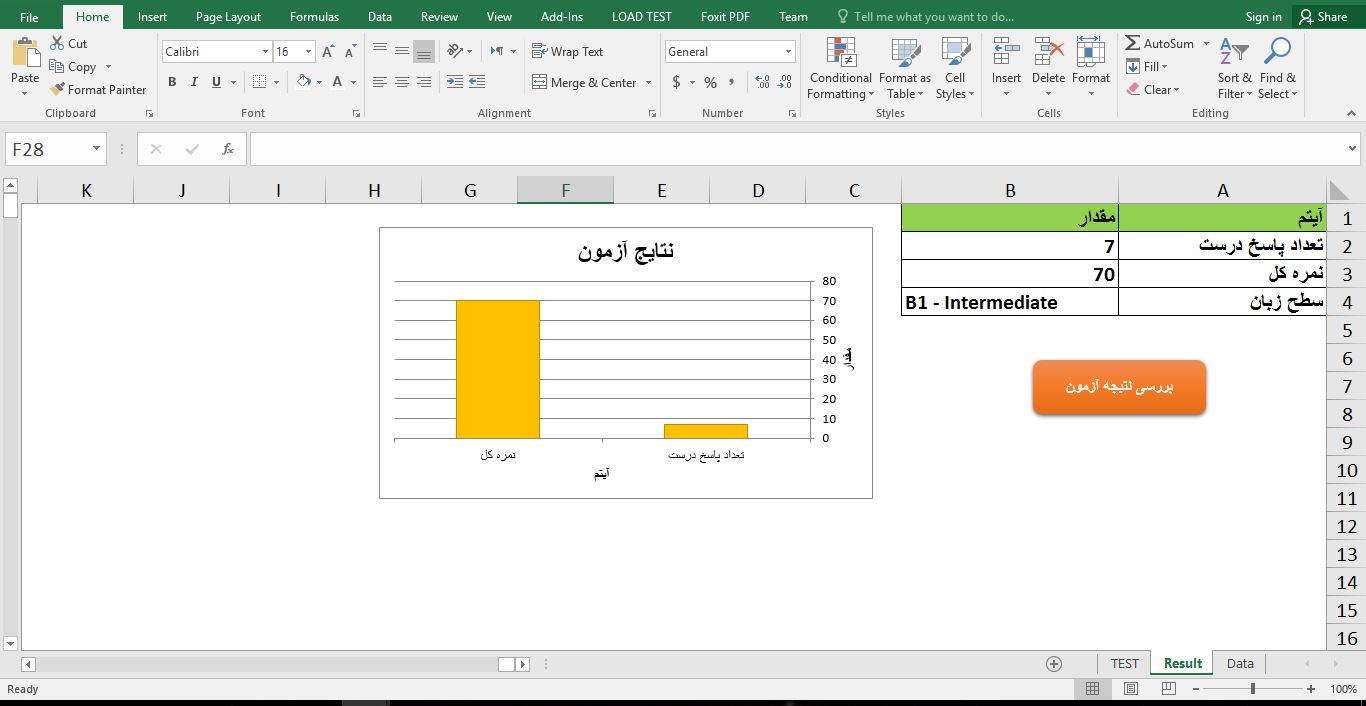Open the File tab

click(29, 17)
